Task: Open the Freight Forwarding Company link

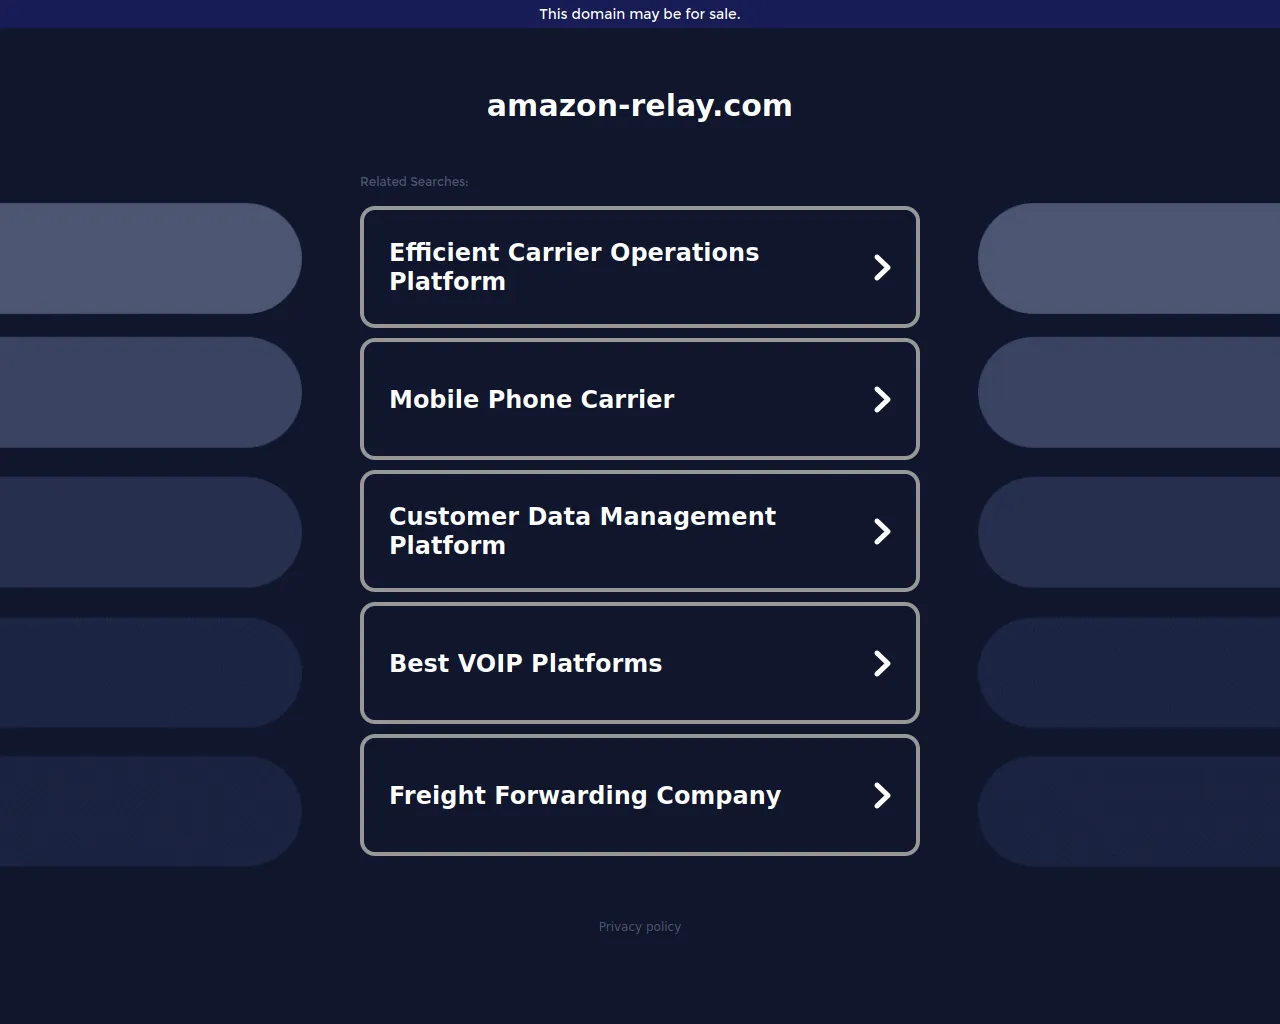Action: [x=585, y=795]
